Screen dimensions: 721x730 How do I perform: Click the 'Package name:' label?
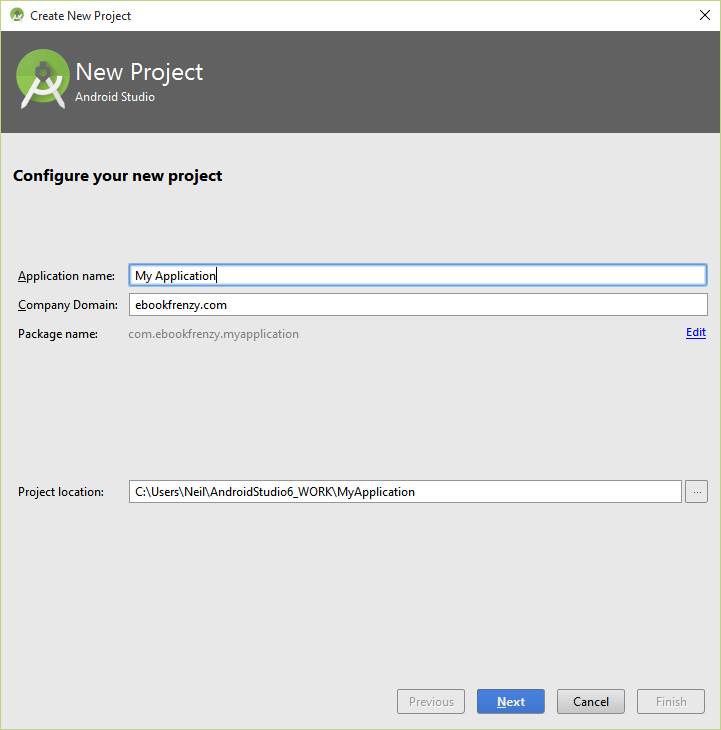(58, 334)
